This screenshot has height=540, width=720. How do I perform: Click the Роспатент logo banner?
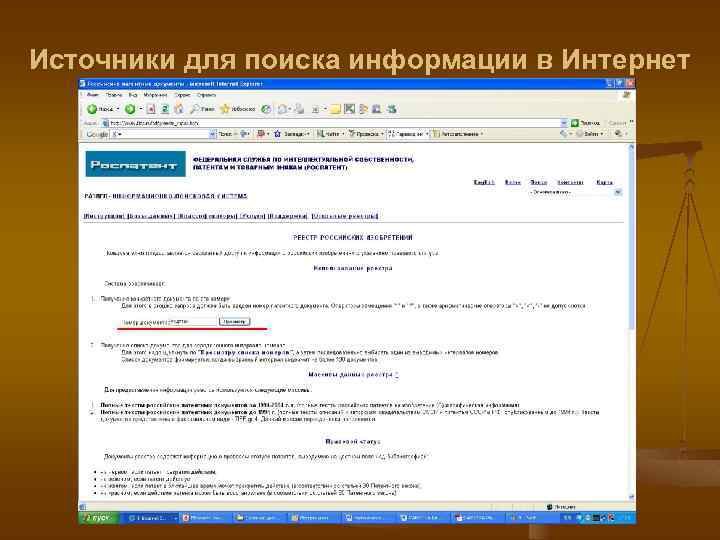coord(135,164)
